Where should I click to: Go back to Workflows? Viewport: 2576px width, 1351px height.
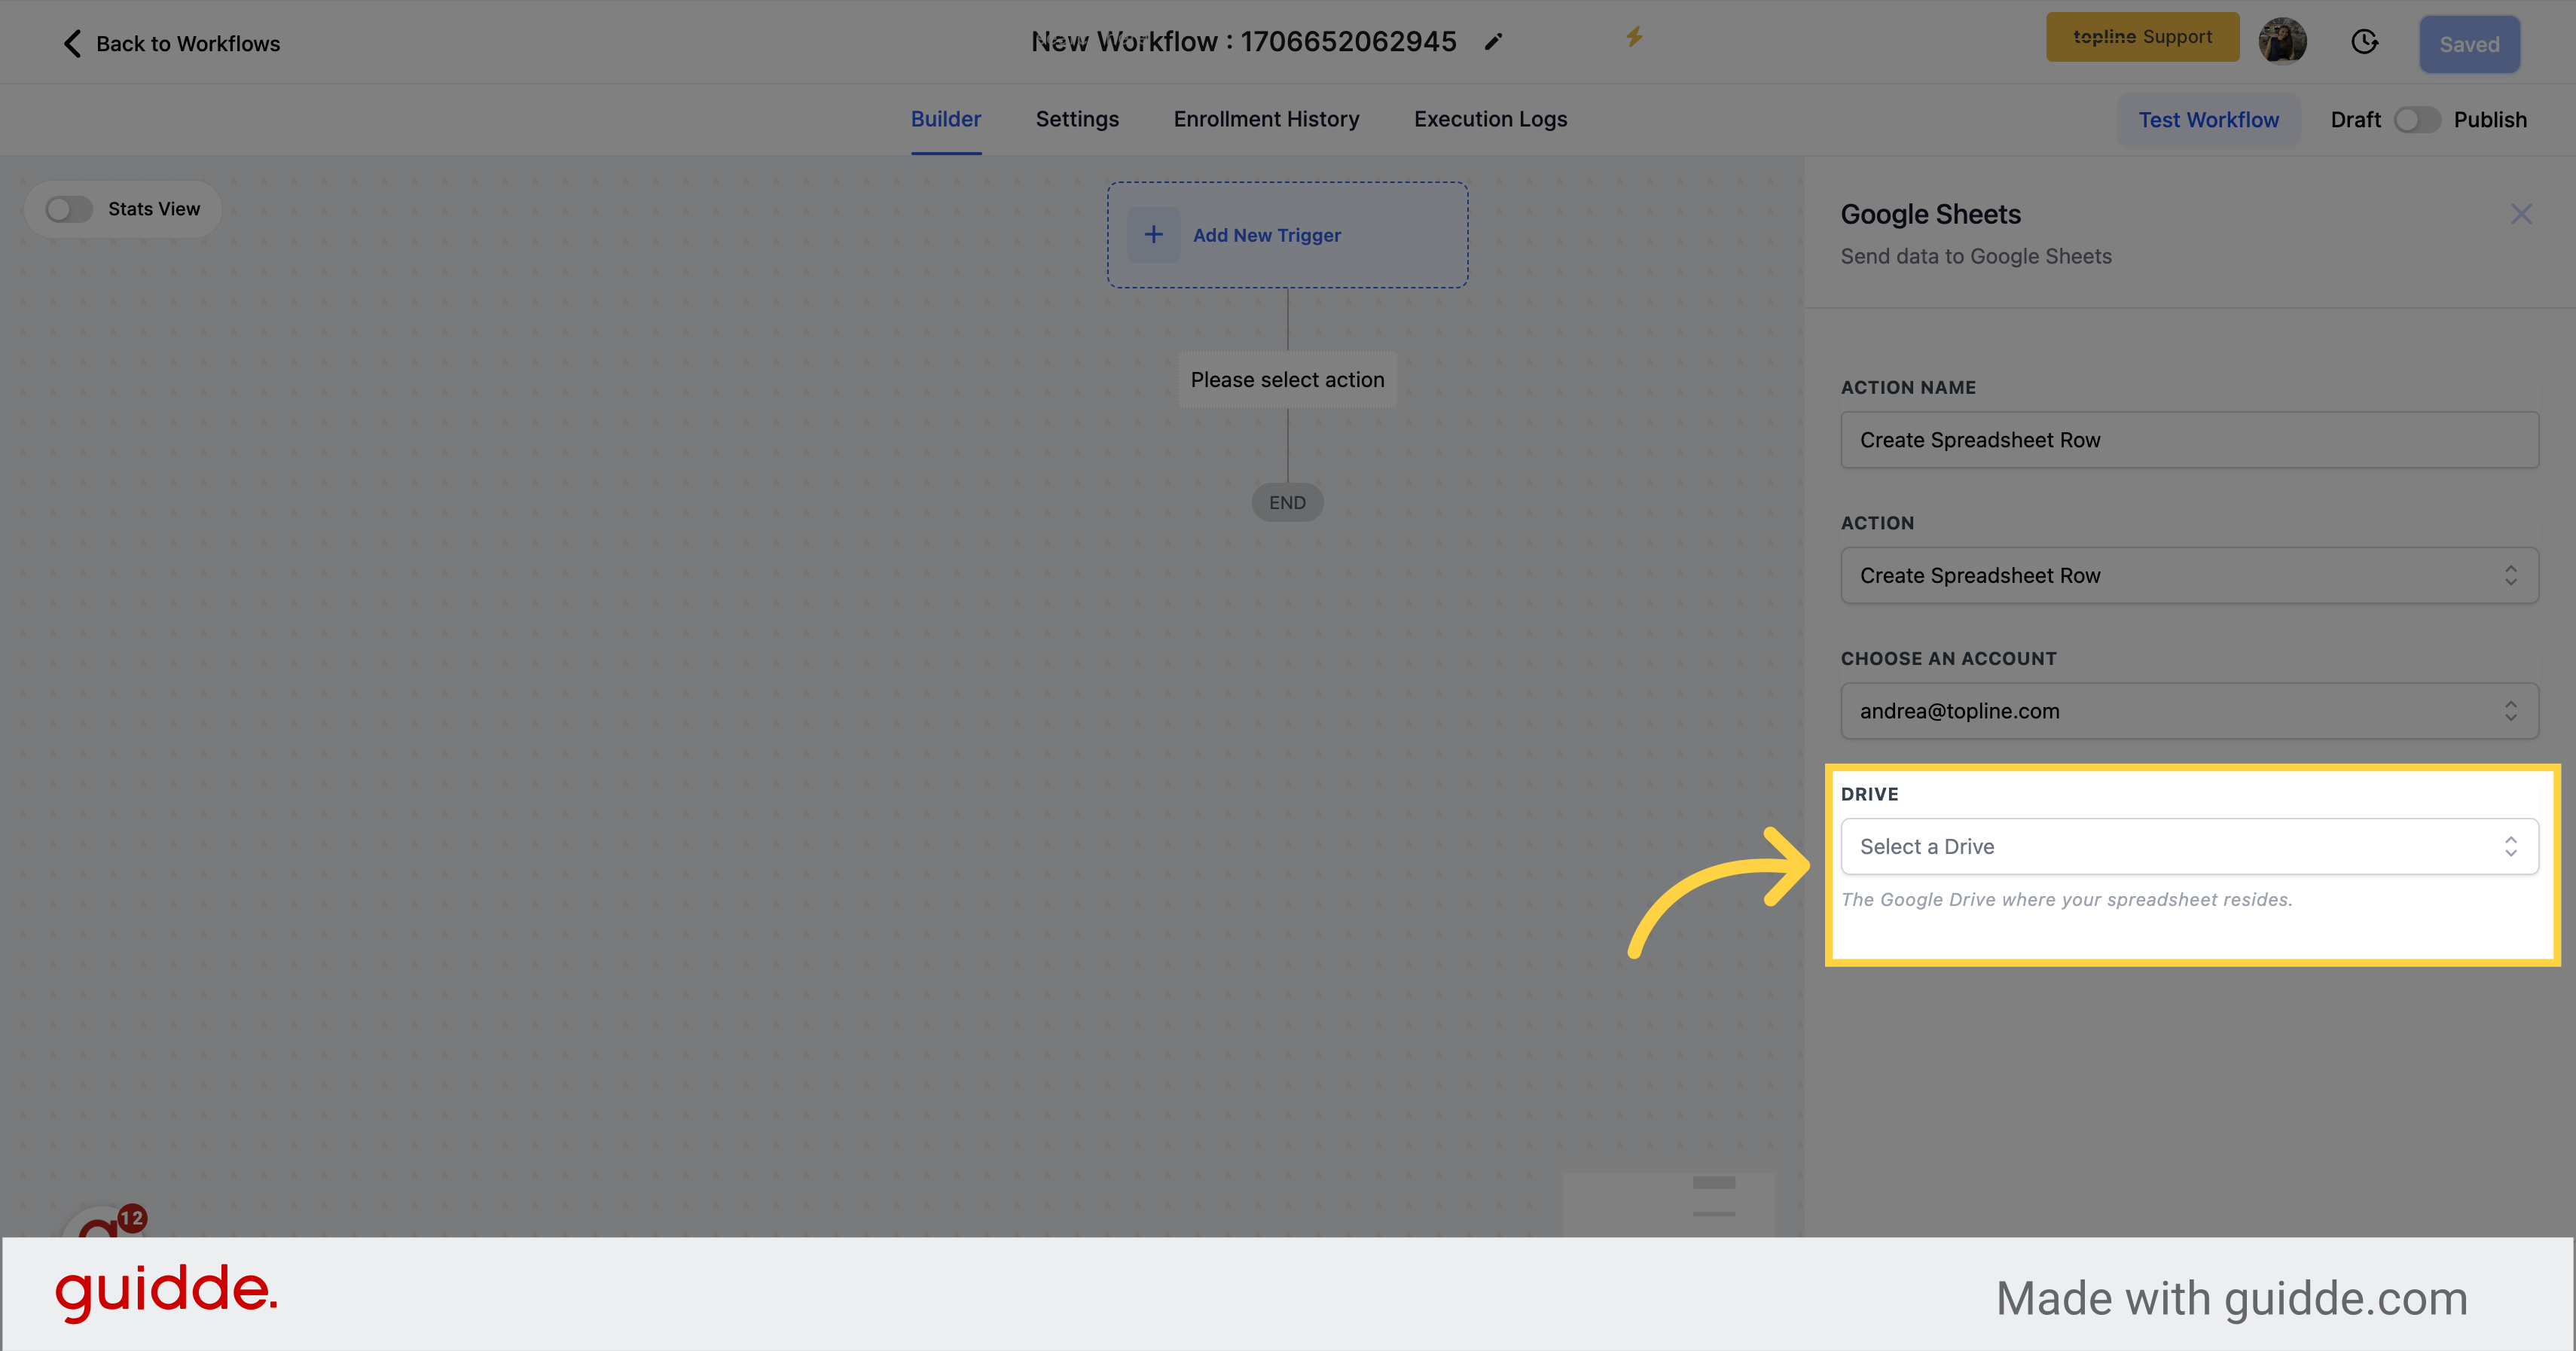point(171,43)
